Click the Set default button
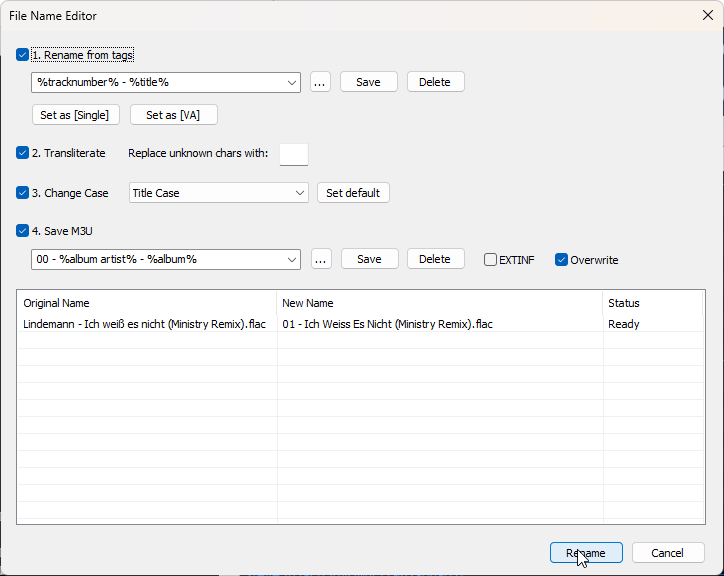The height and width of the screenshot is (576, 724). [x=353, y=193]
